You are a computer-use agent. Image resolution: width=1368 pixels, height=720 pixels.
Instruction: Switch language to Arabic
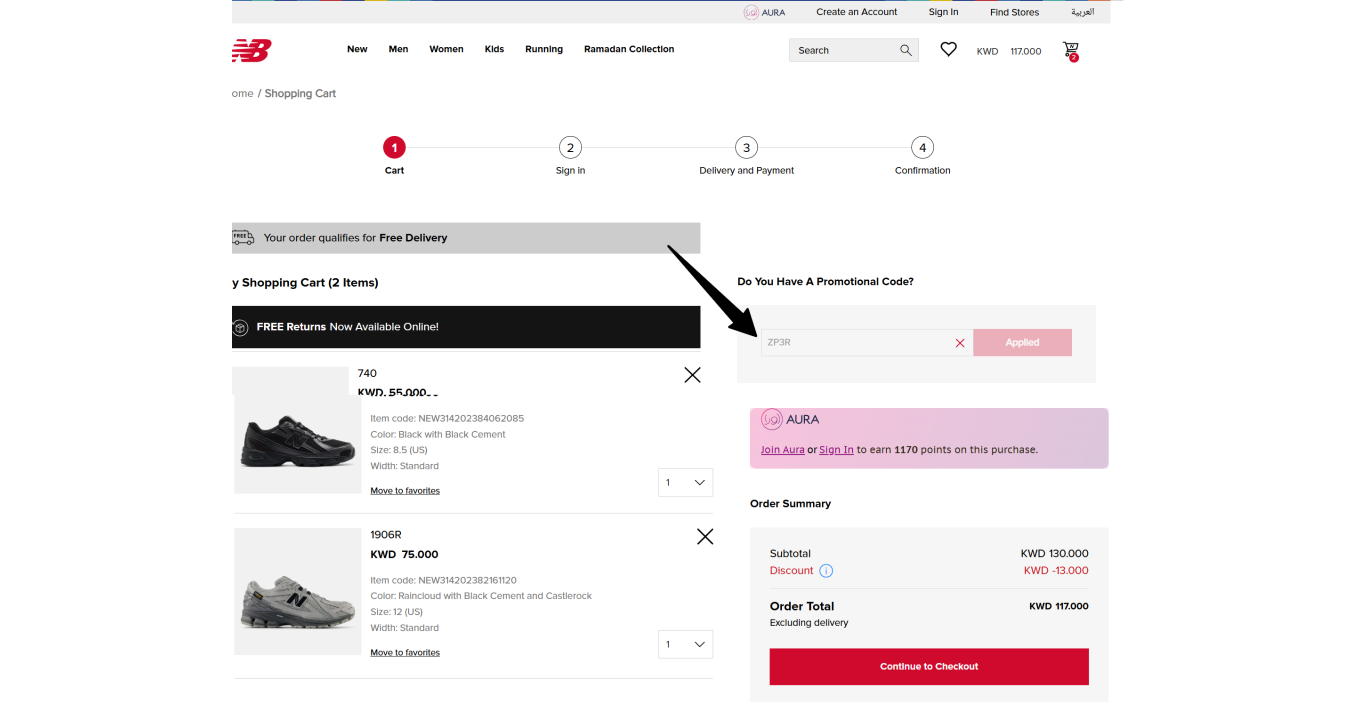tap(1082, 12)
